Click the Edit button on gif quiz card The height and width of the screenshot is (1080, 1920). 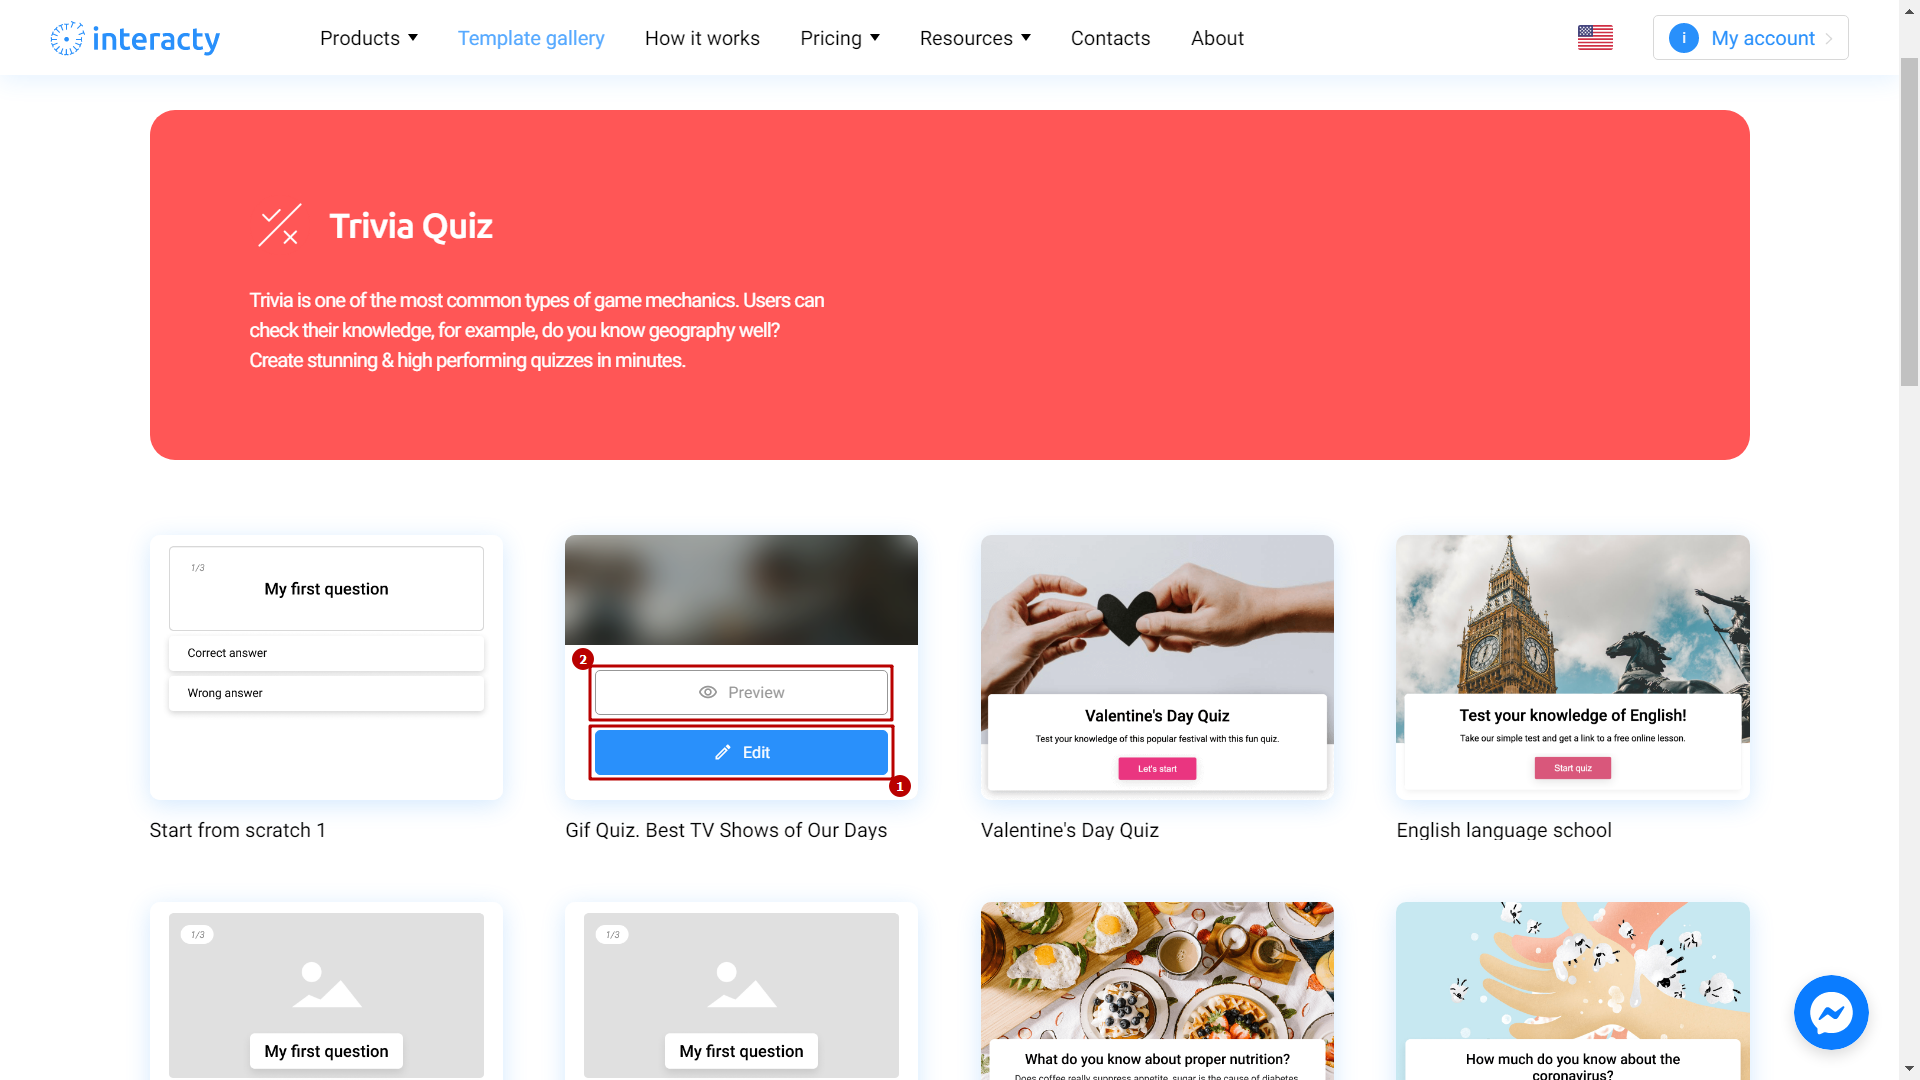(741, 752)
